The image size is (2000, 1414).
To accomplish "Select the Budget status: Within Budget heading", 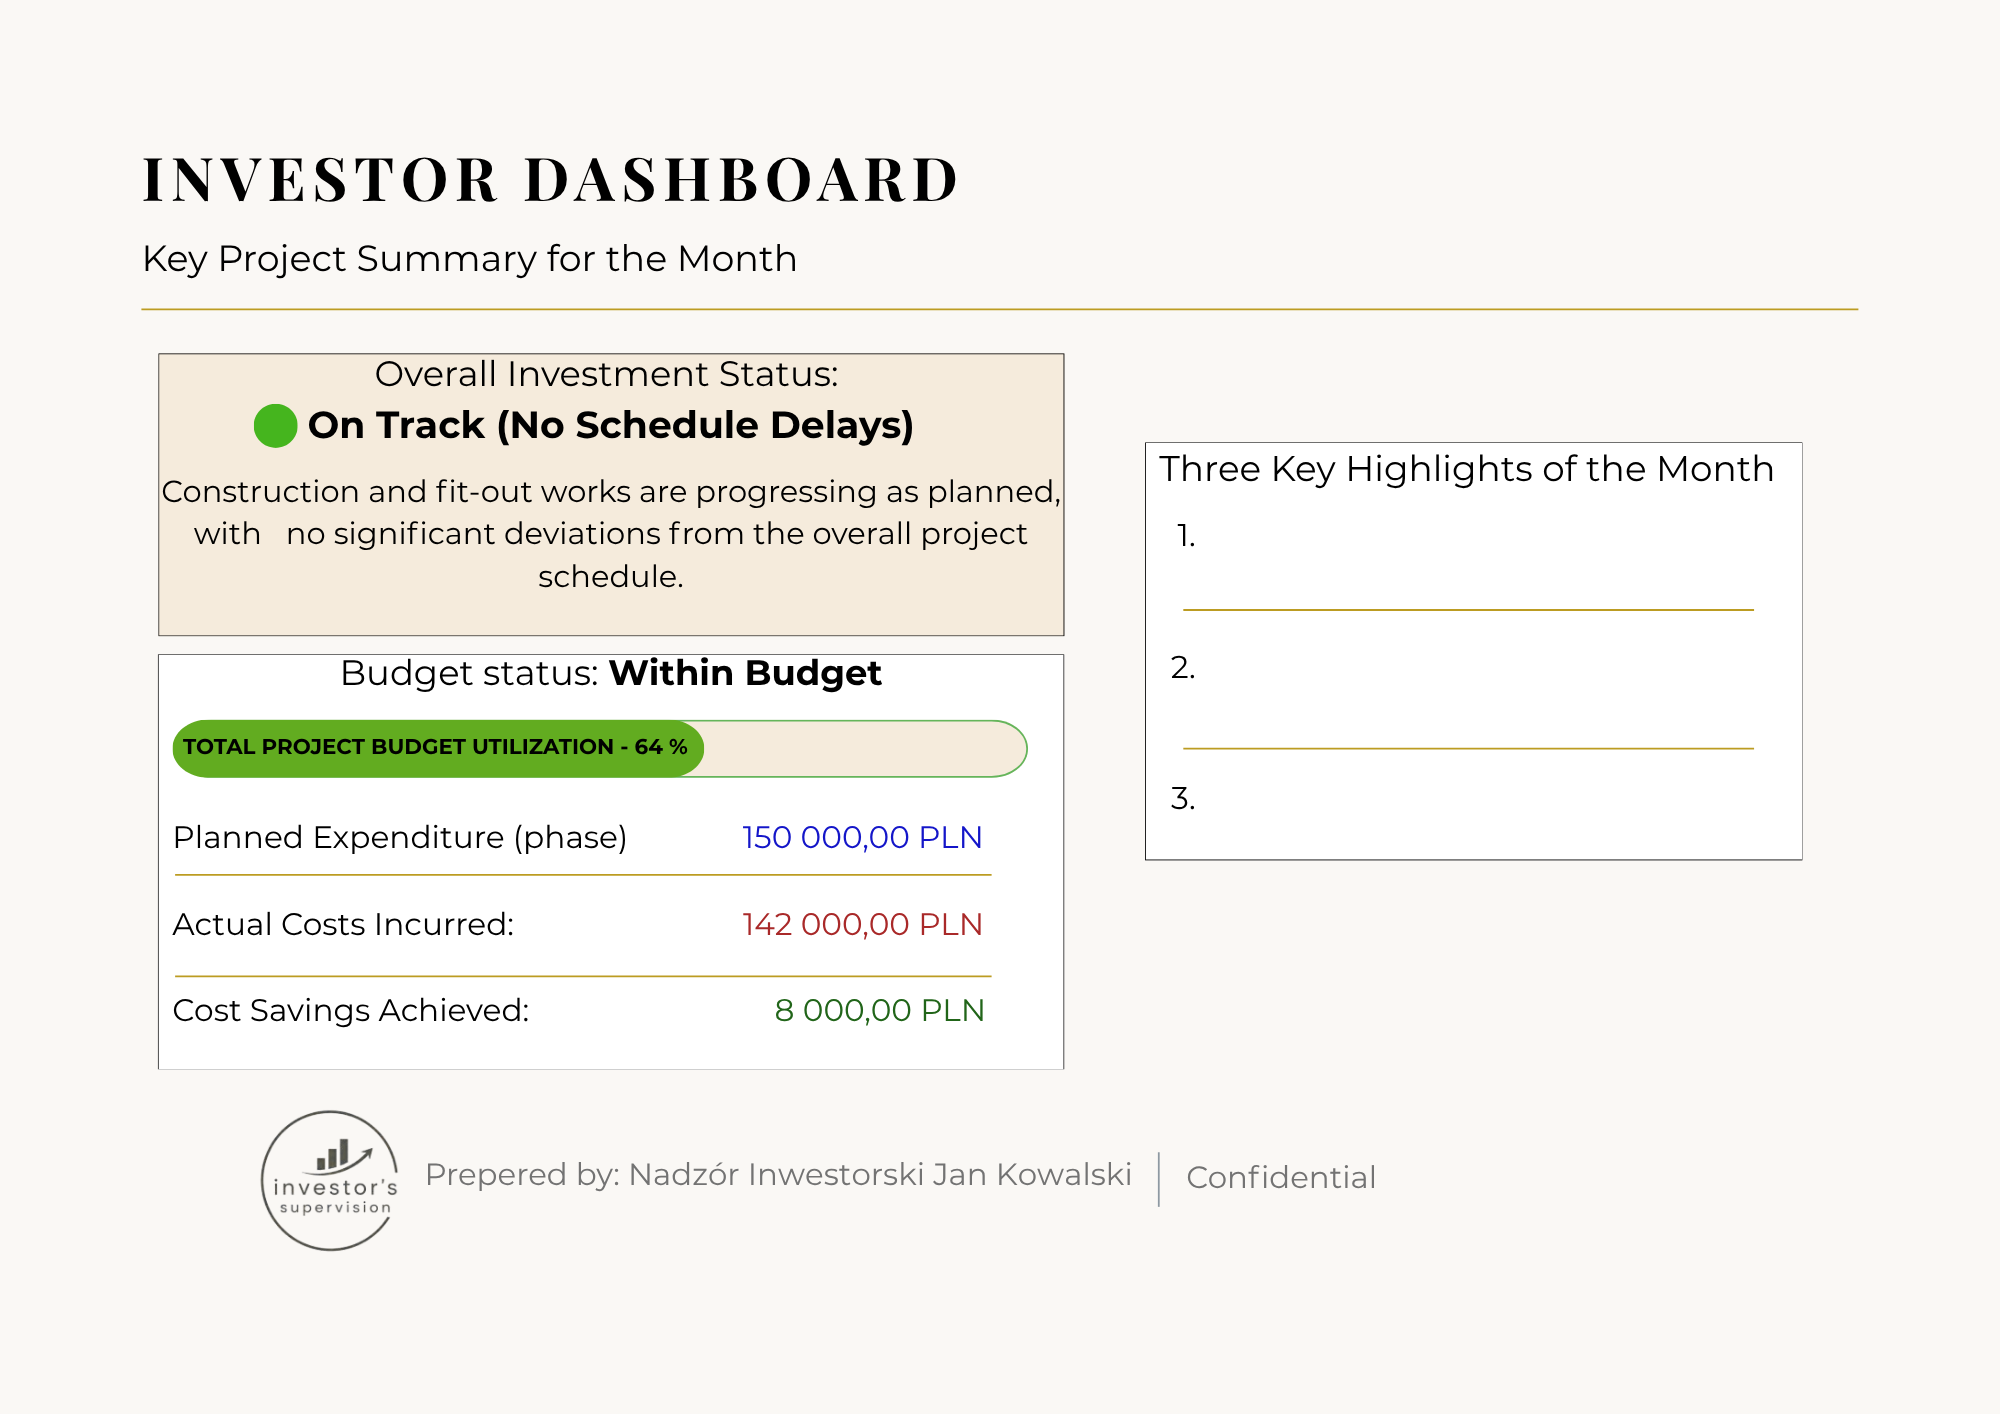I will (611, 673).
